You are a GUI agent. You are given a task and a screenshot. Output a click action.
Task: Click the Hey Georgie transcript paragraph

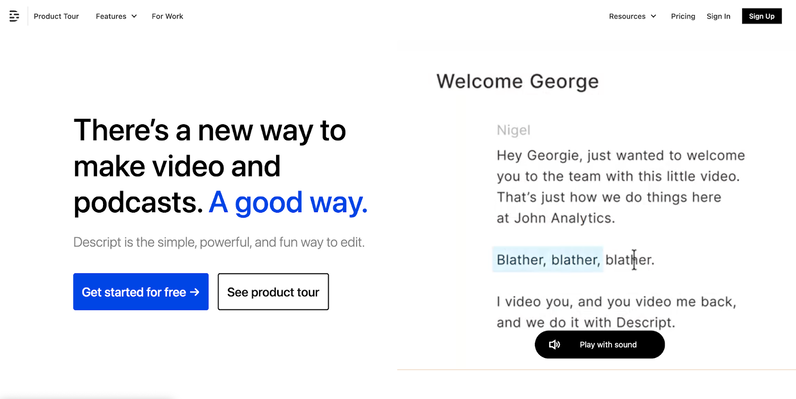click(620, 187)
